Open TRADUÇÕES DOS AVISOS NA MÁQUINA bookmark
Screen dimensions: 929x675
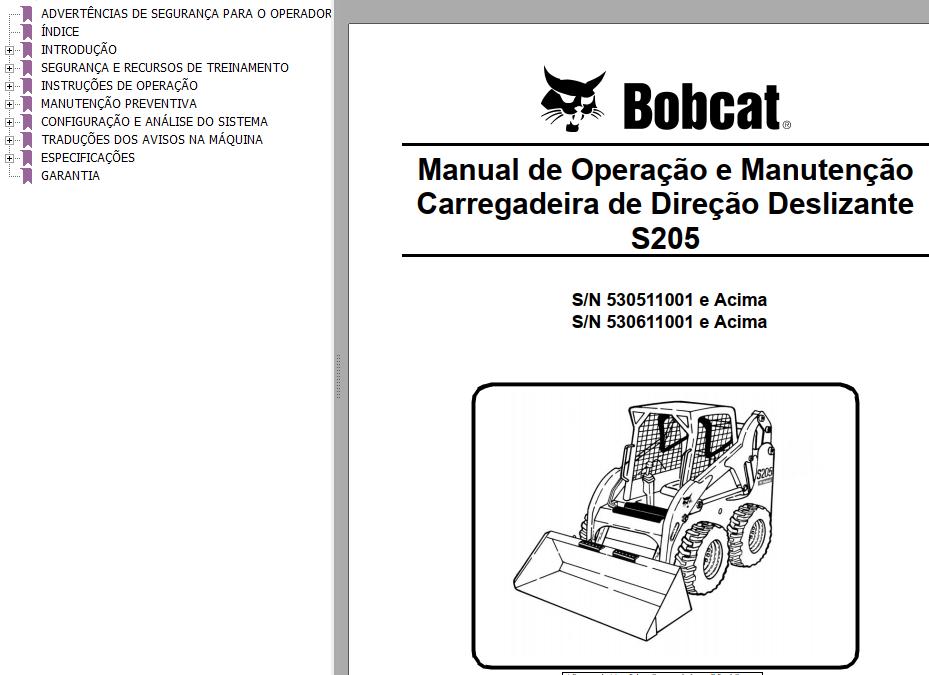click(152, 139)
